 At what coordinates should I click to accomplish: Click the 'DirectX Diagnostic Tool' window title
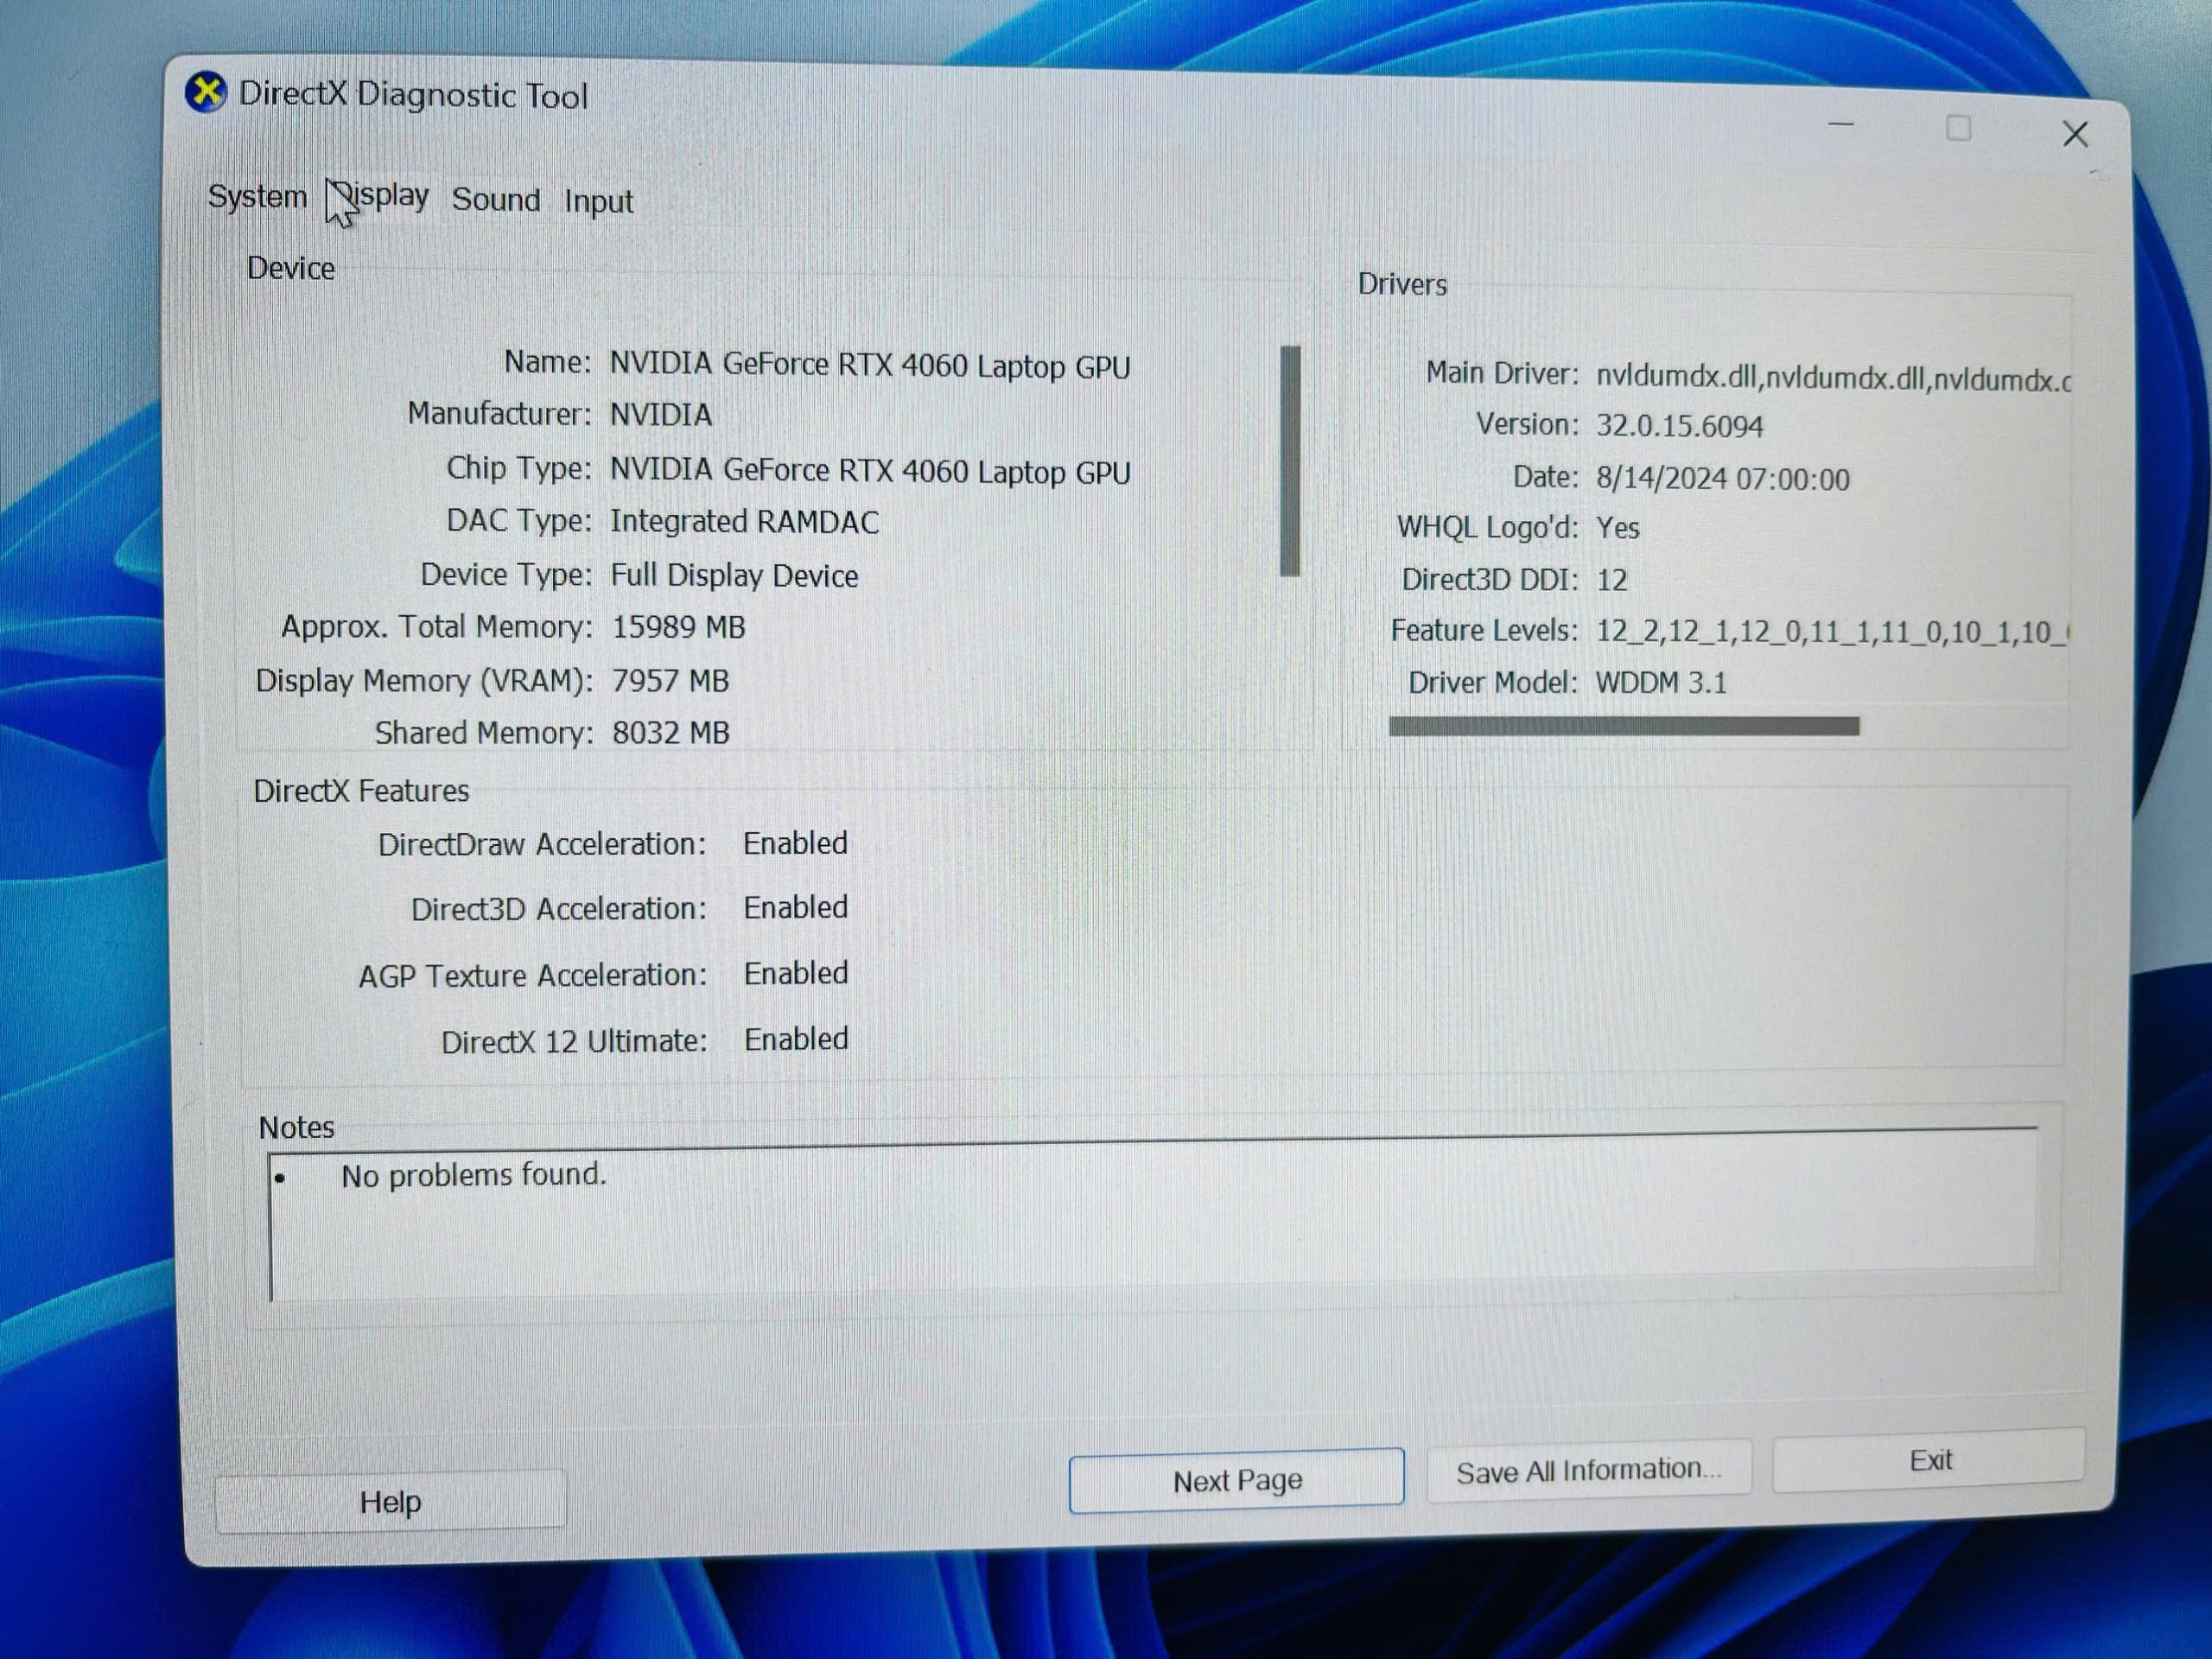[413, 95]
